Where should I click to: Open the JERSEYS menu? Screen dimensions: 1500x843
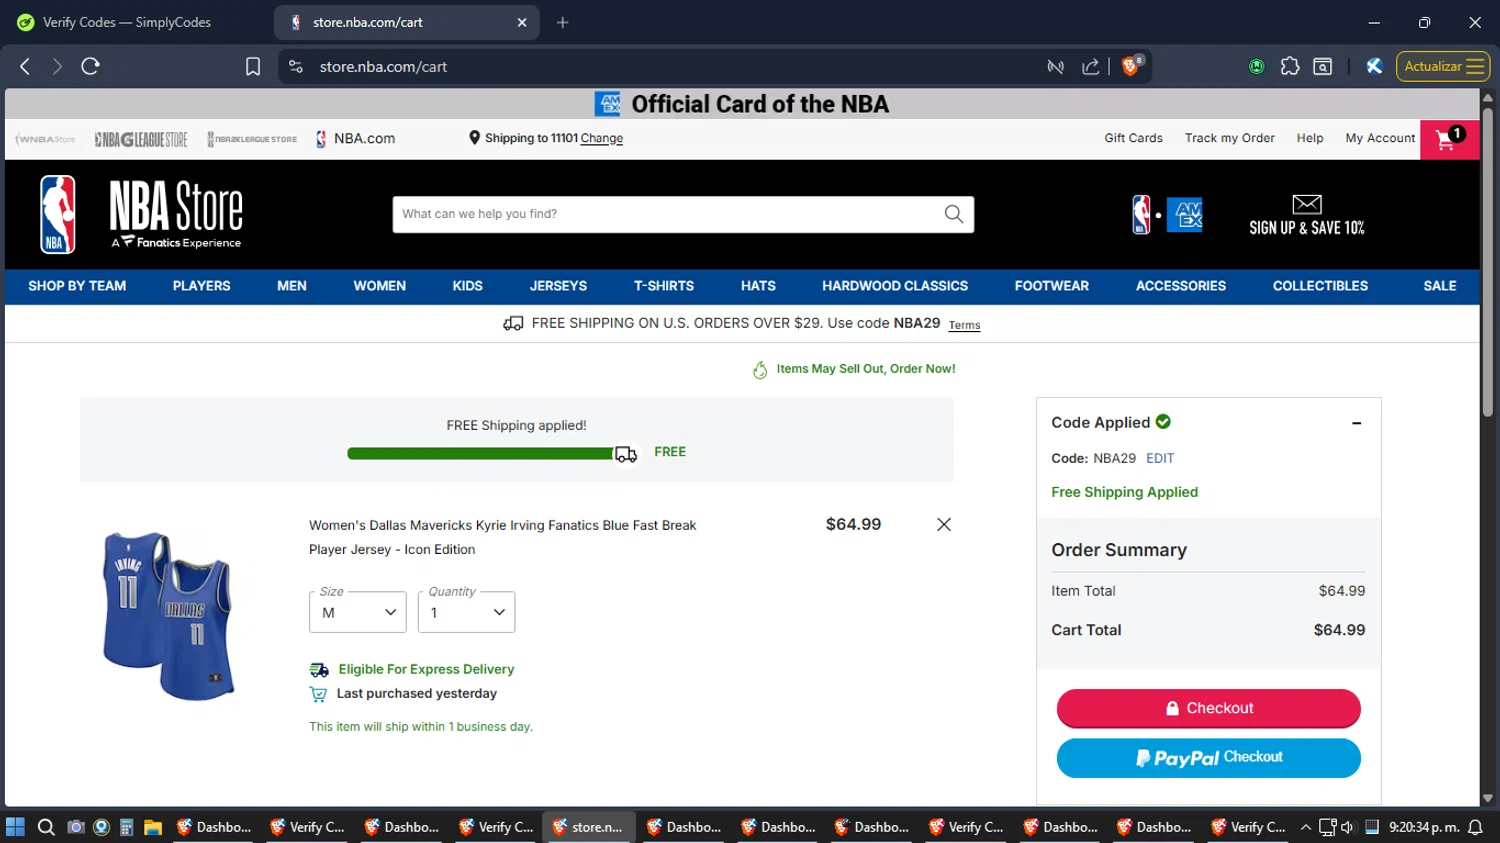[558, 286]
